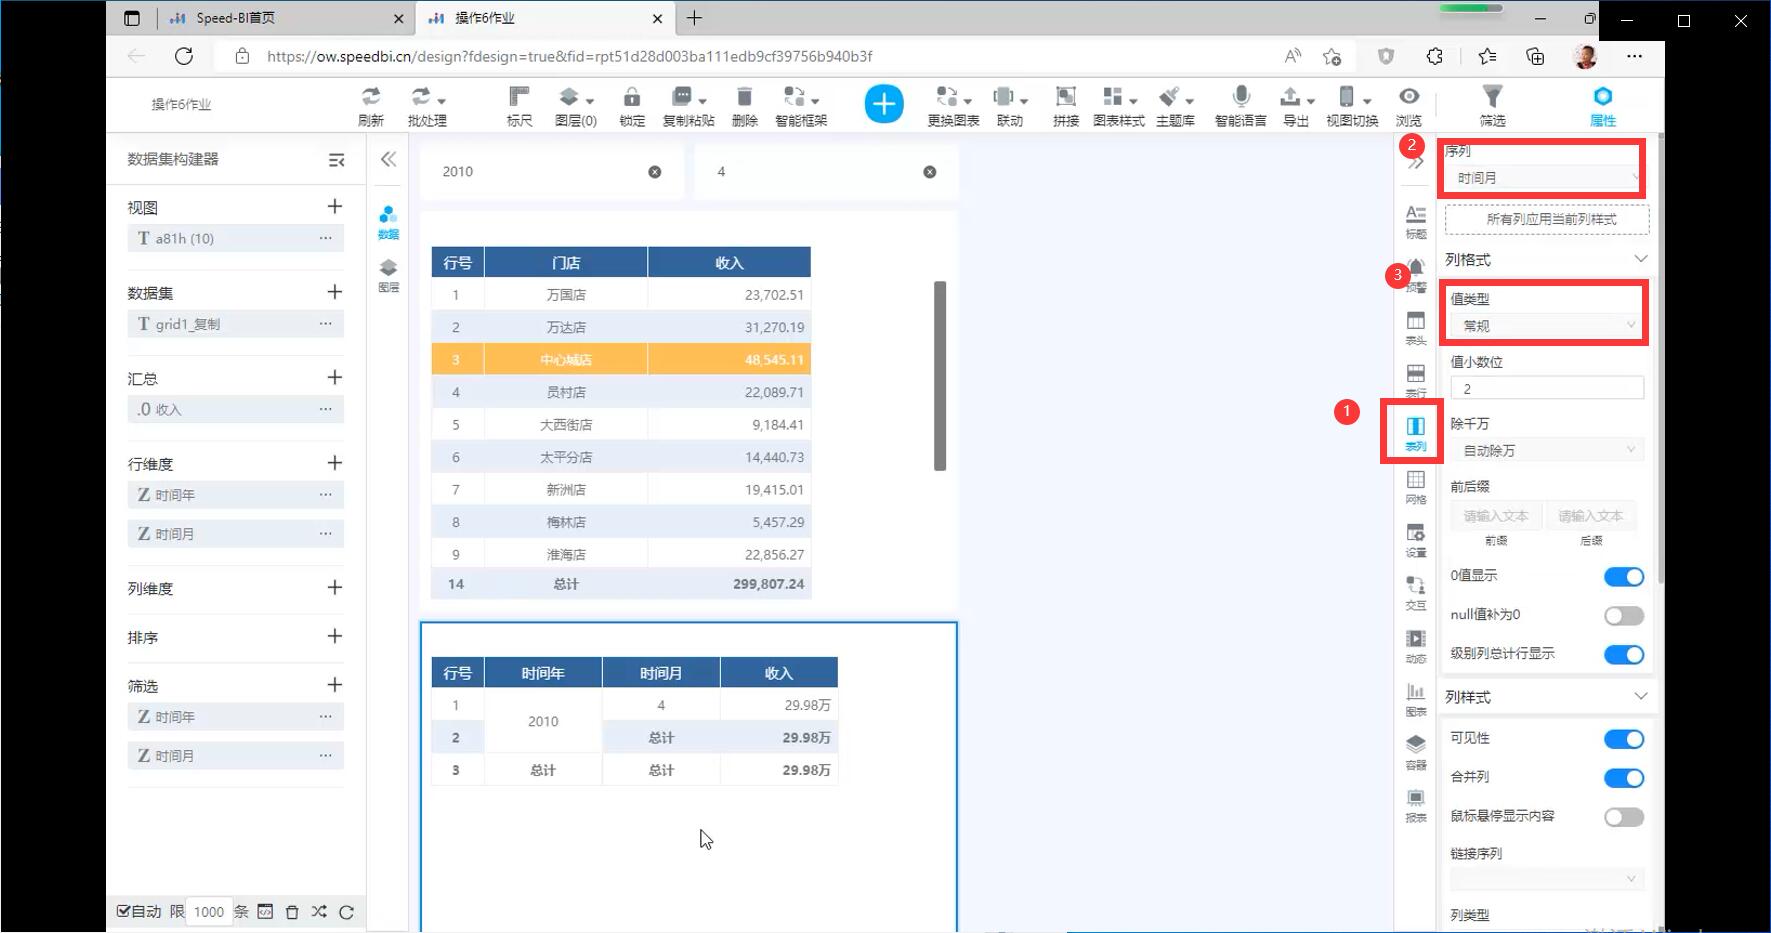Open the 图表 chart panel in sidebar
This screenshot has width=1771, height=933.
1416,699
